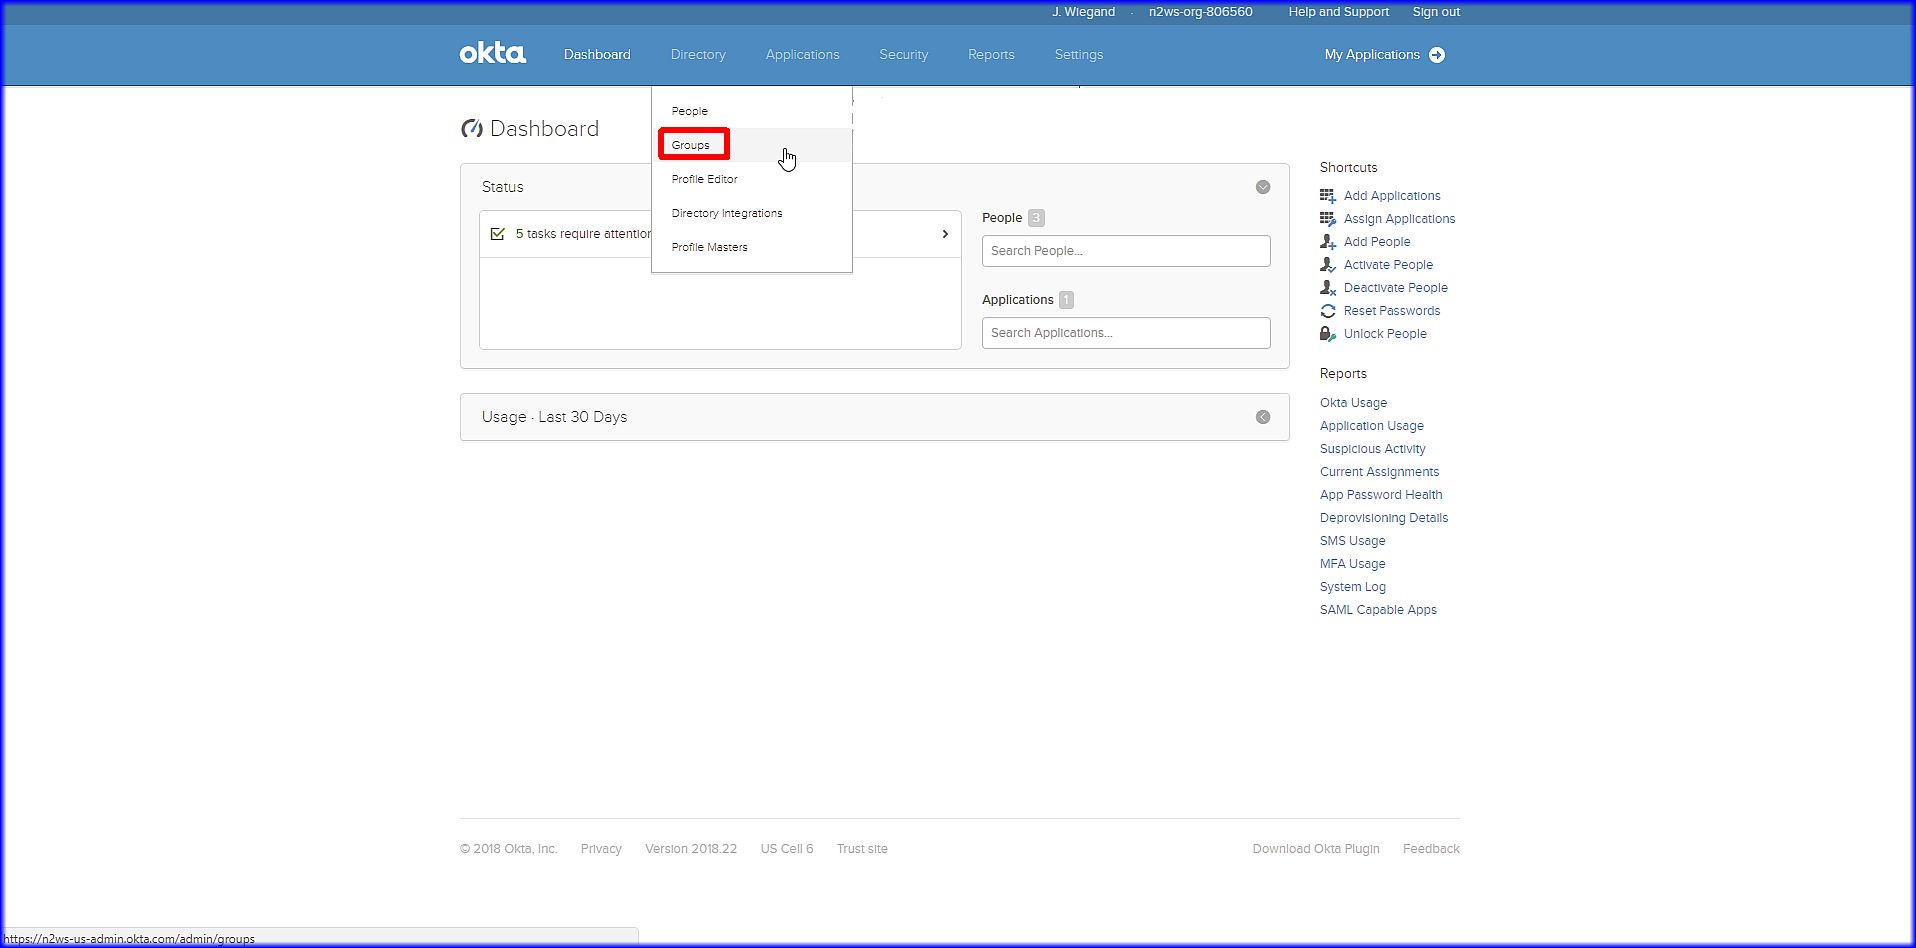Click the Add People shortcut link
This screenshot has width=1916, height=948.
(1377, 242)
